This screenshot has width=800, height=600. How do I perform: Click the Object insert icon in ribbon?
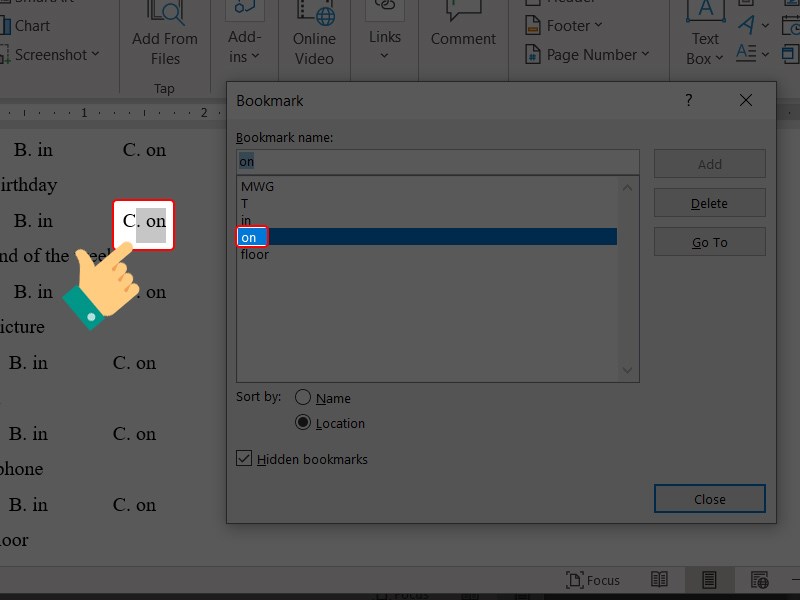click(791, 53)
